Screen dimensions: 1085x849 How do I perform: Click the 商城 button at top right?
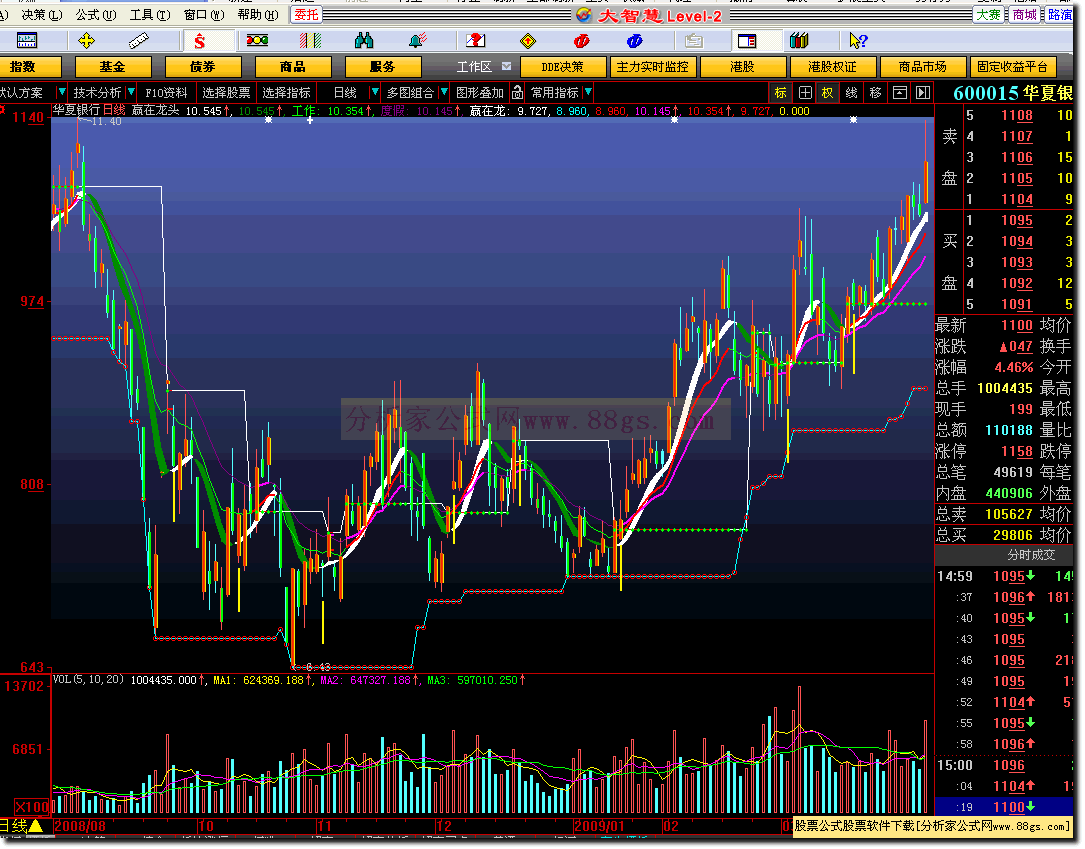coord(1025,15)
